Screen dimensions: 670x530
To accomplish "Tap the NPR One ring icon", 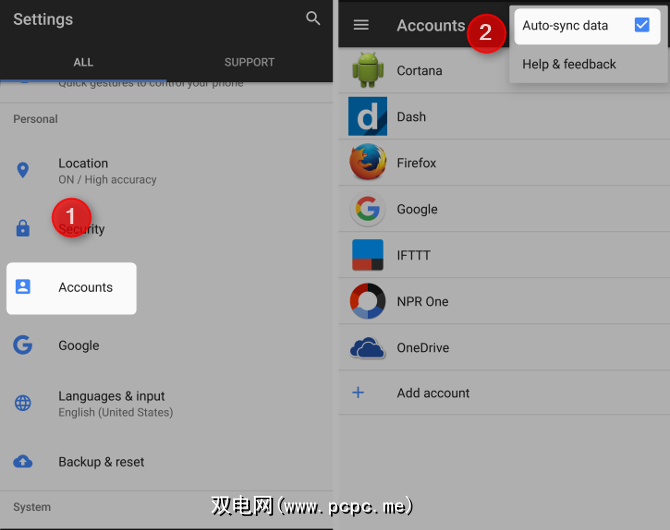I will pyautogui.click(x=367, y=301).
